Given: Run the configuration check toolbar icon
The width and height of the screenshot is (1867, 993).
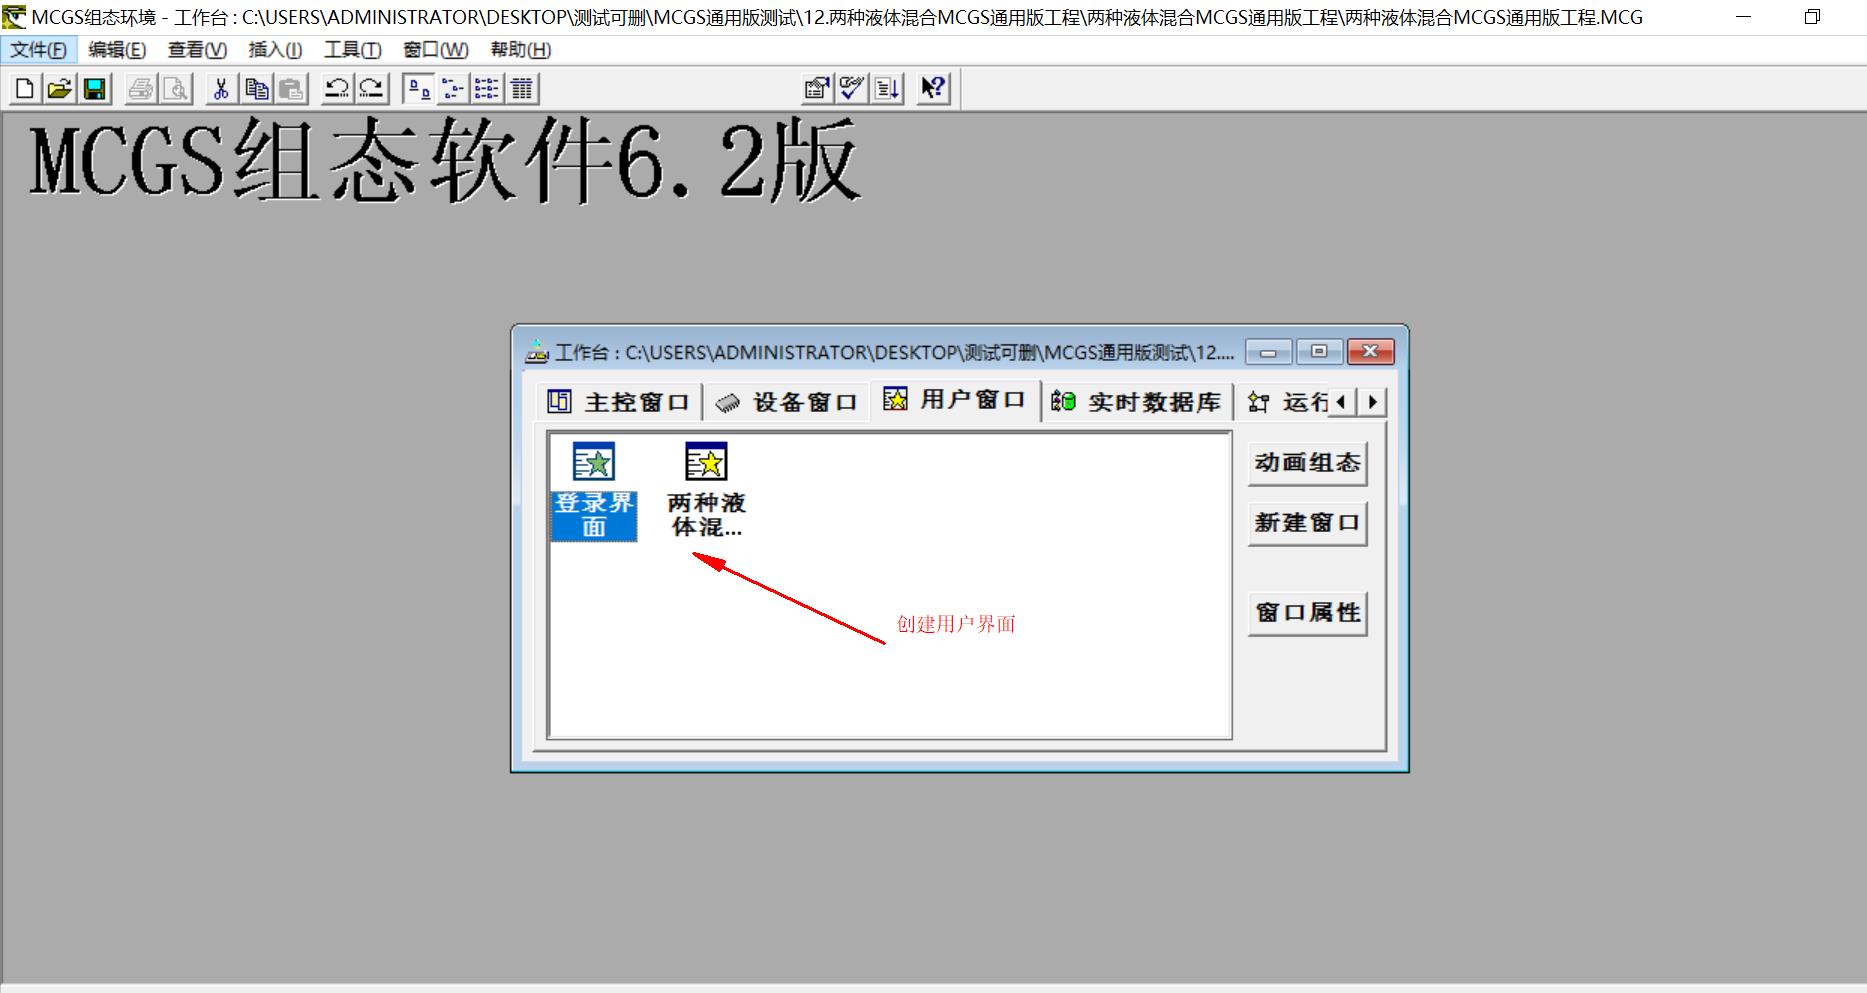Looking at the screenshot, I should [x=849, y=88].
